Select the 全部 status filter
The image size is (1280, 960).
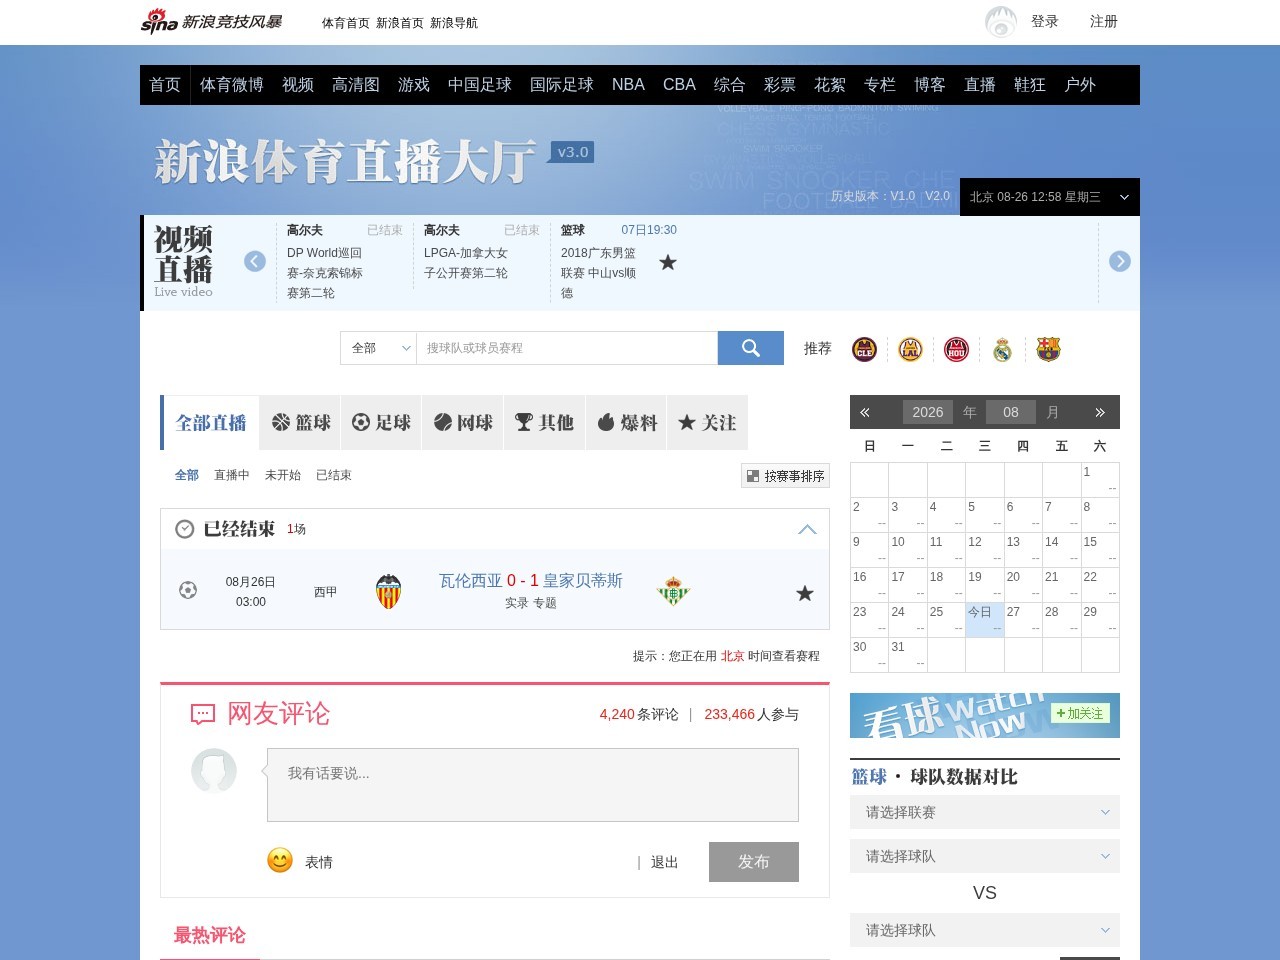click(187, 475)
